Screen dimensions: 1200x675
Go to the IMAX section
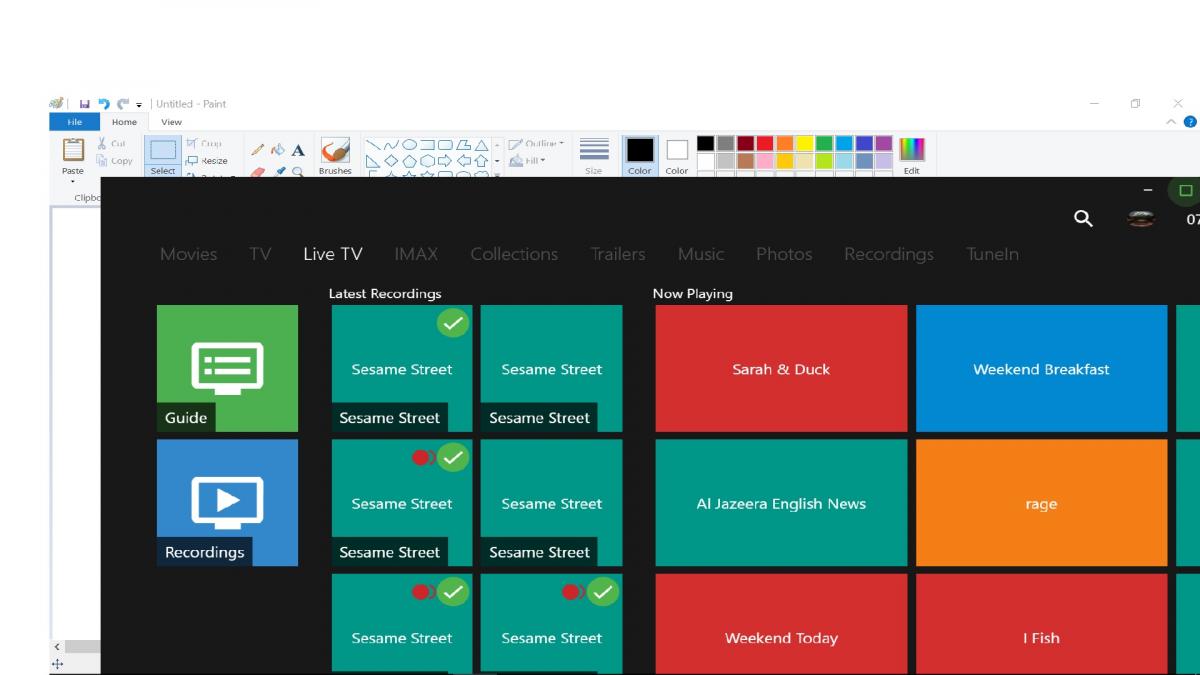[416, 254]
